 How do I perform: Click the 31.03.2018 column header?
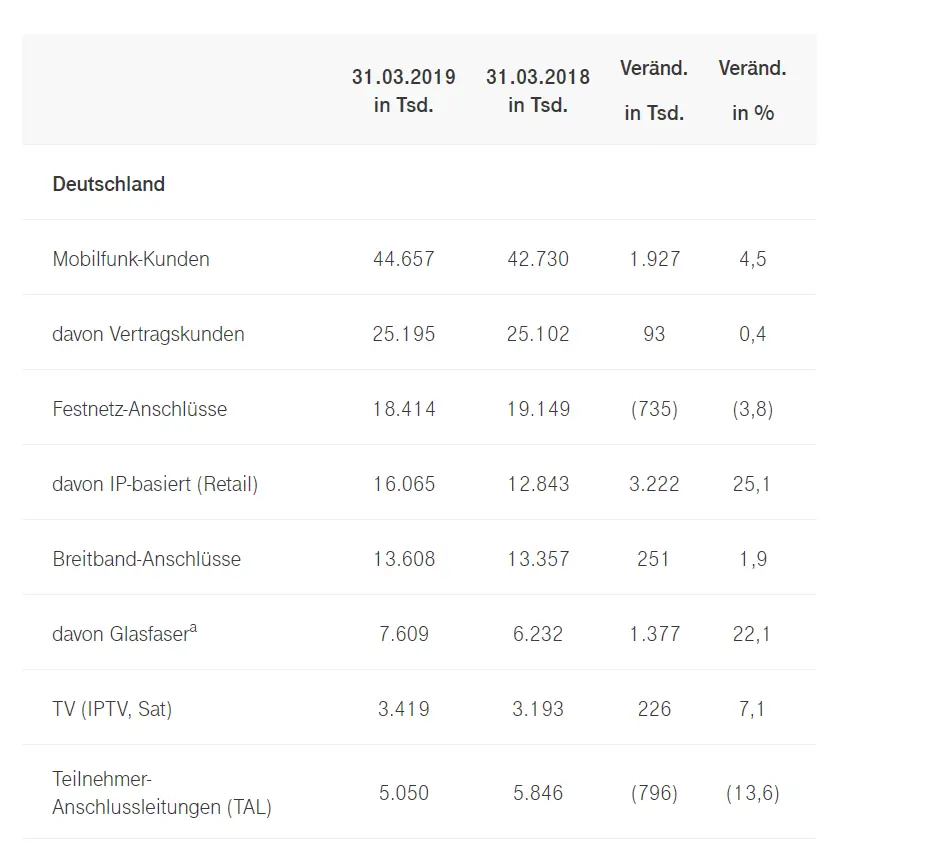(x=538, y=90)
